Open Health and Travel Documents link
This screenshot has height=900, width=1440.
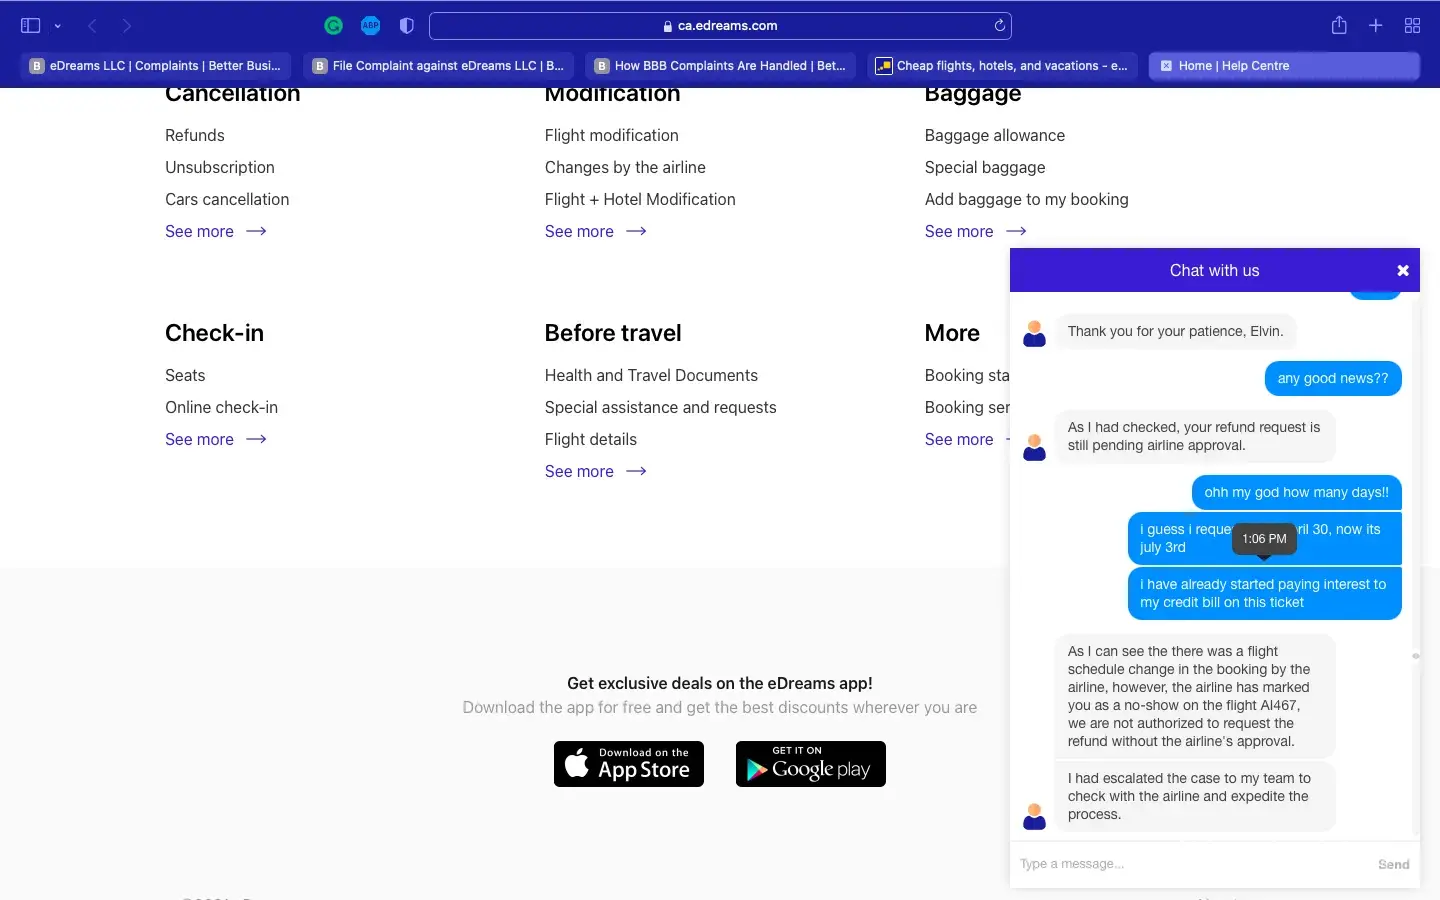point(651,375)
